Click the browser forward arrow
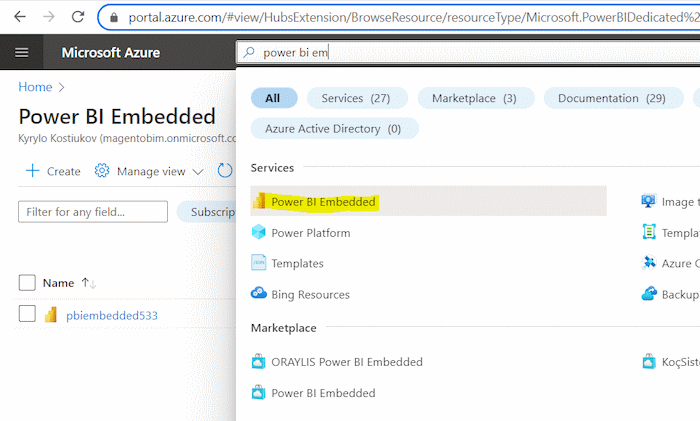 49,17
